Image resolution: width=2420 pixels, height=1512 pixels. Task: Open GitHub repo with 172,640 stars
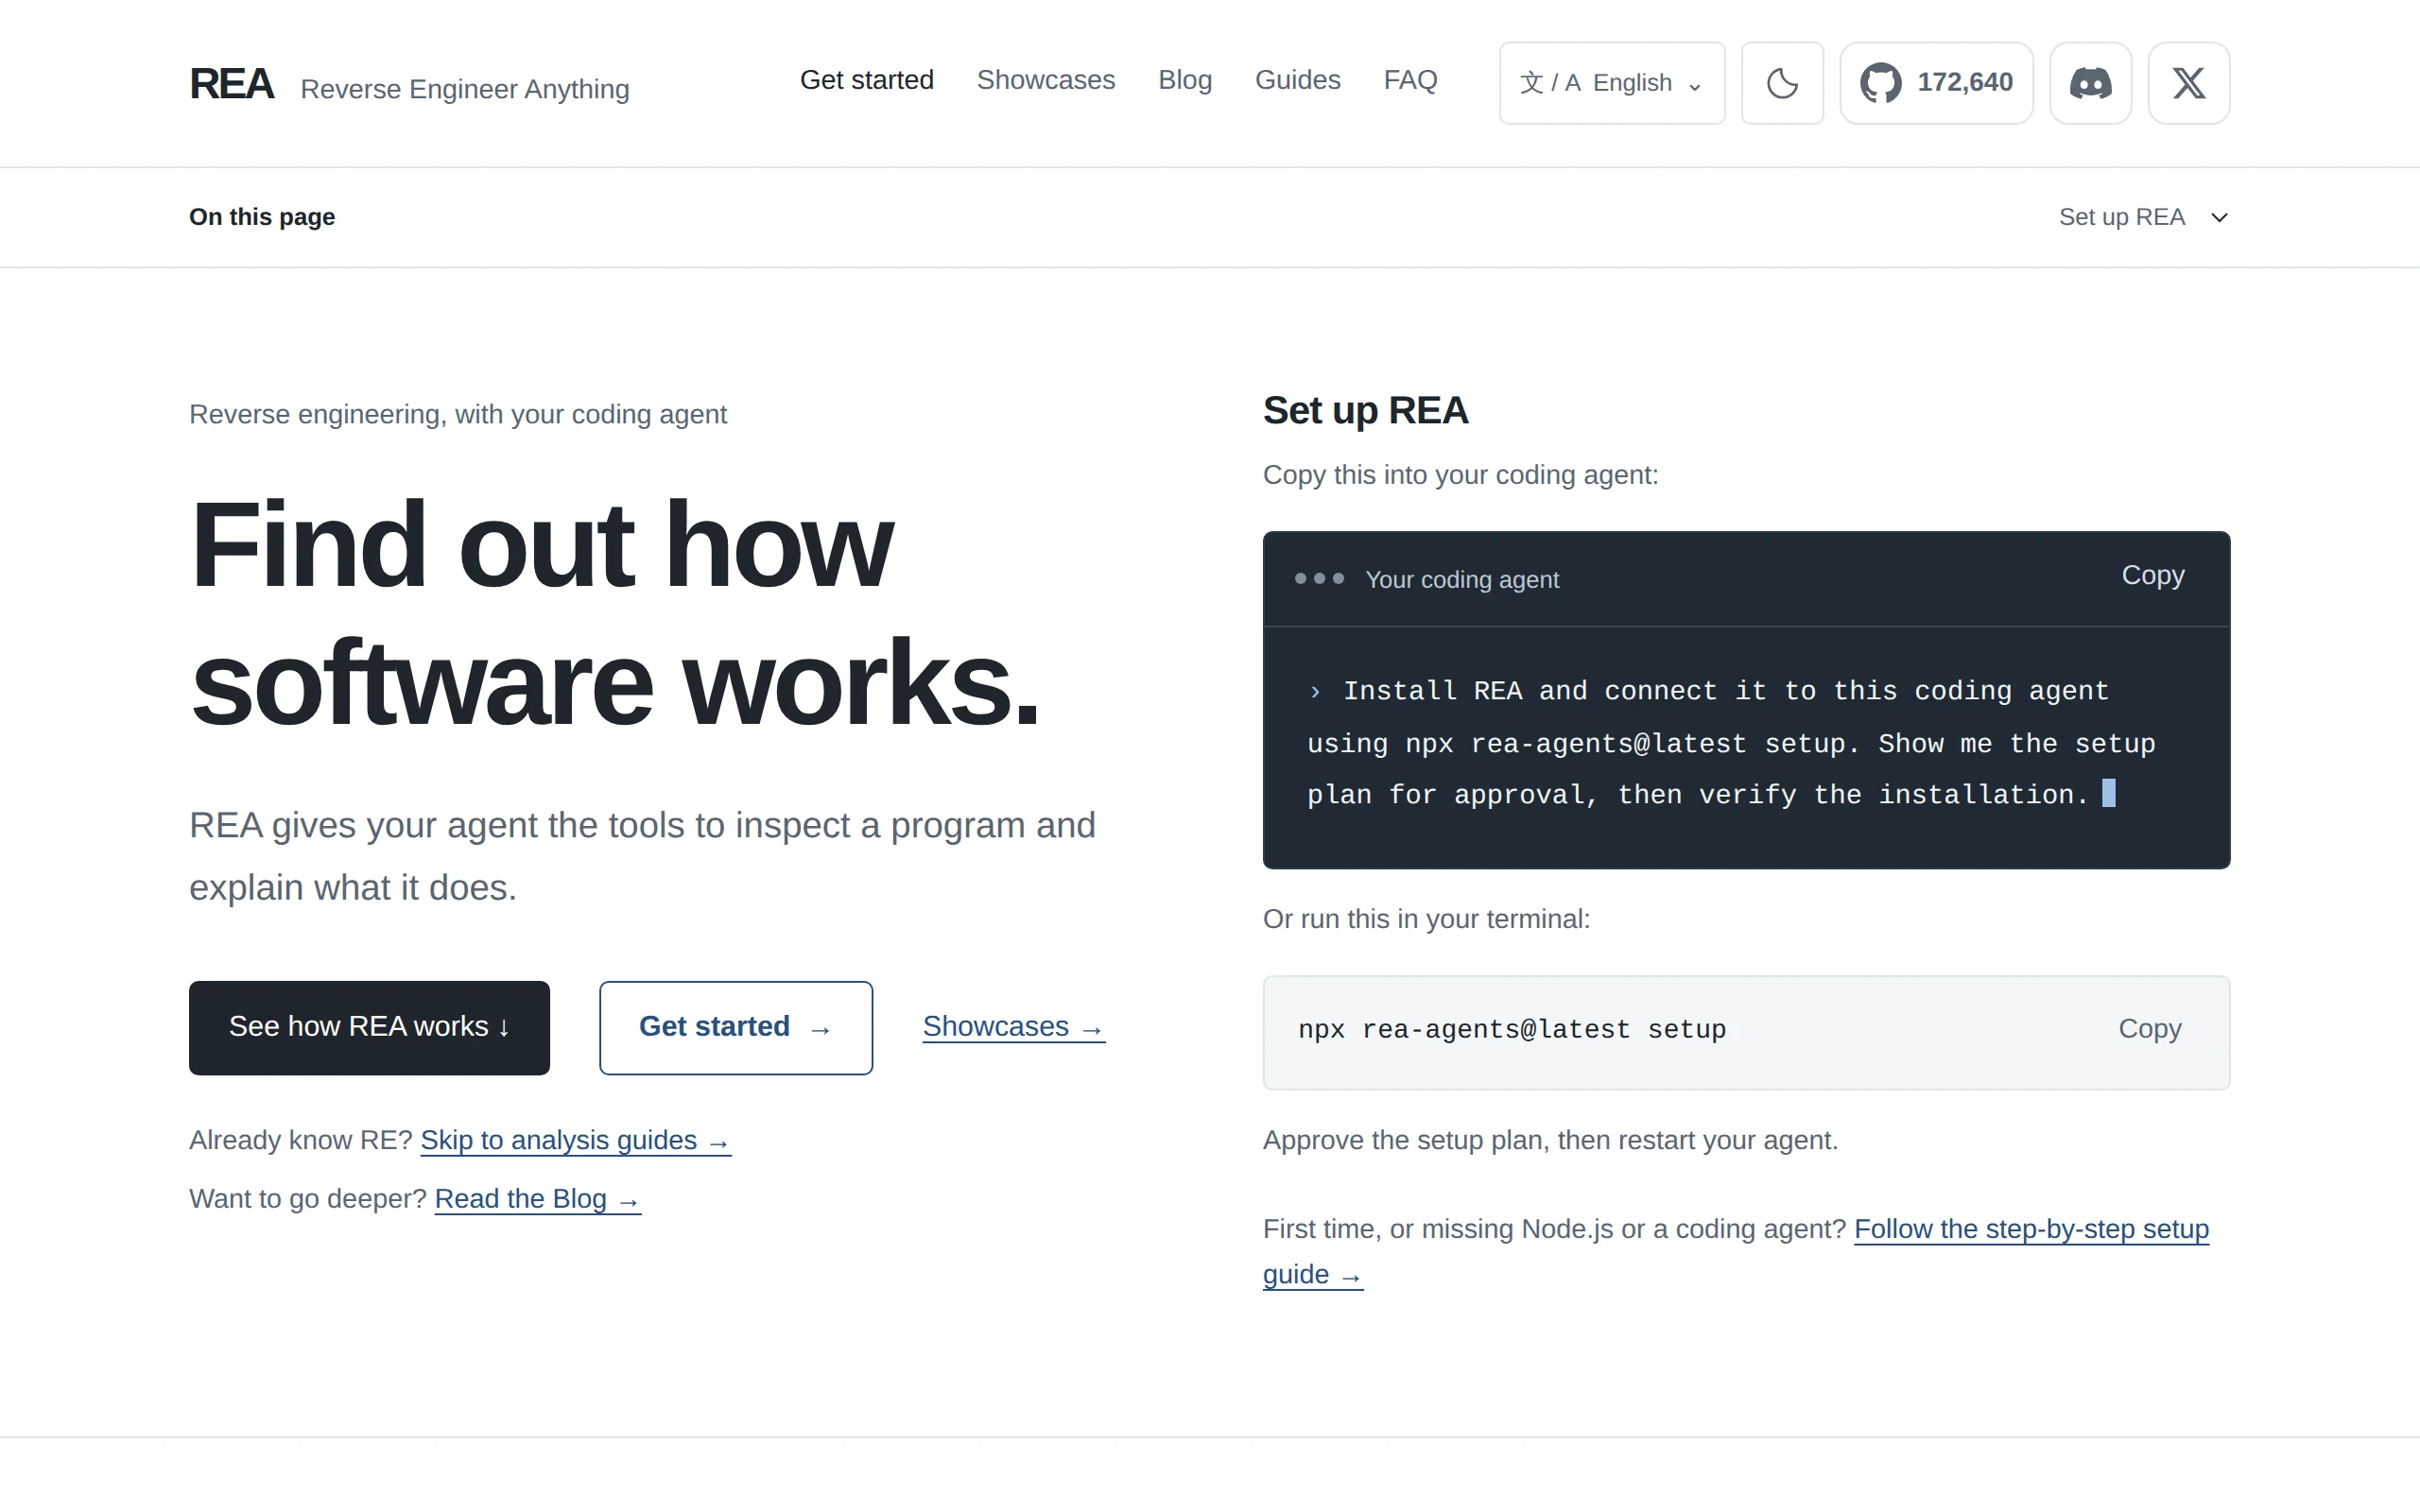pos(1936,83)
